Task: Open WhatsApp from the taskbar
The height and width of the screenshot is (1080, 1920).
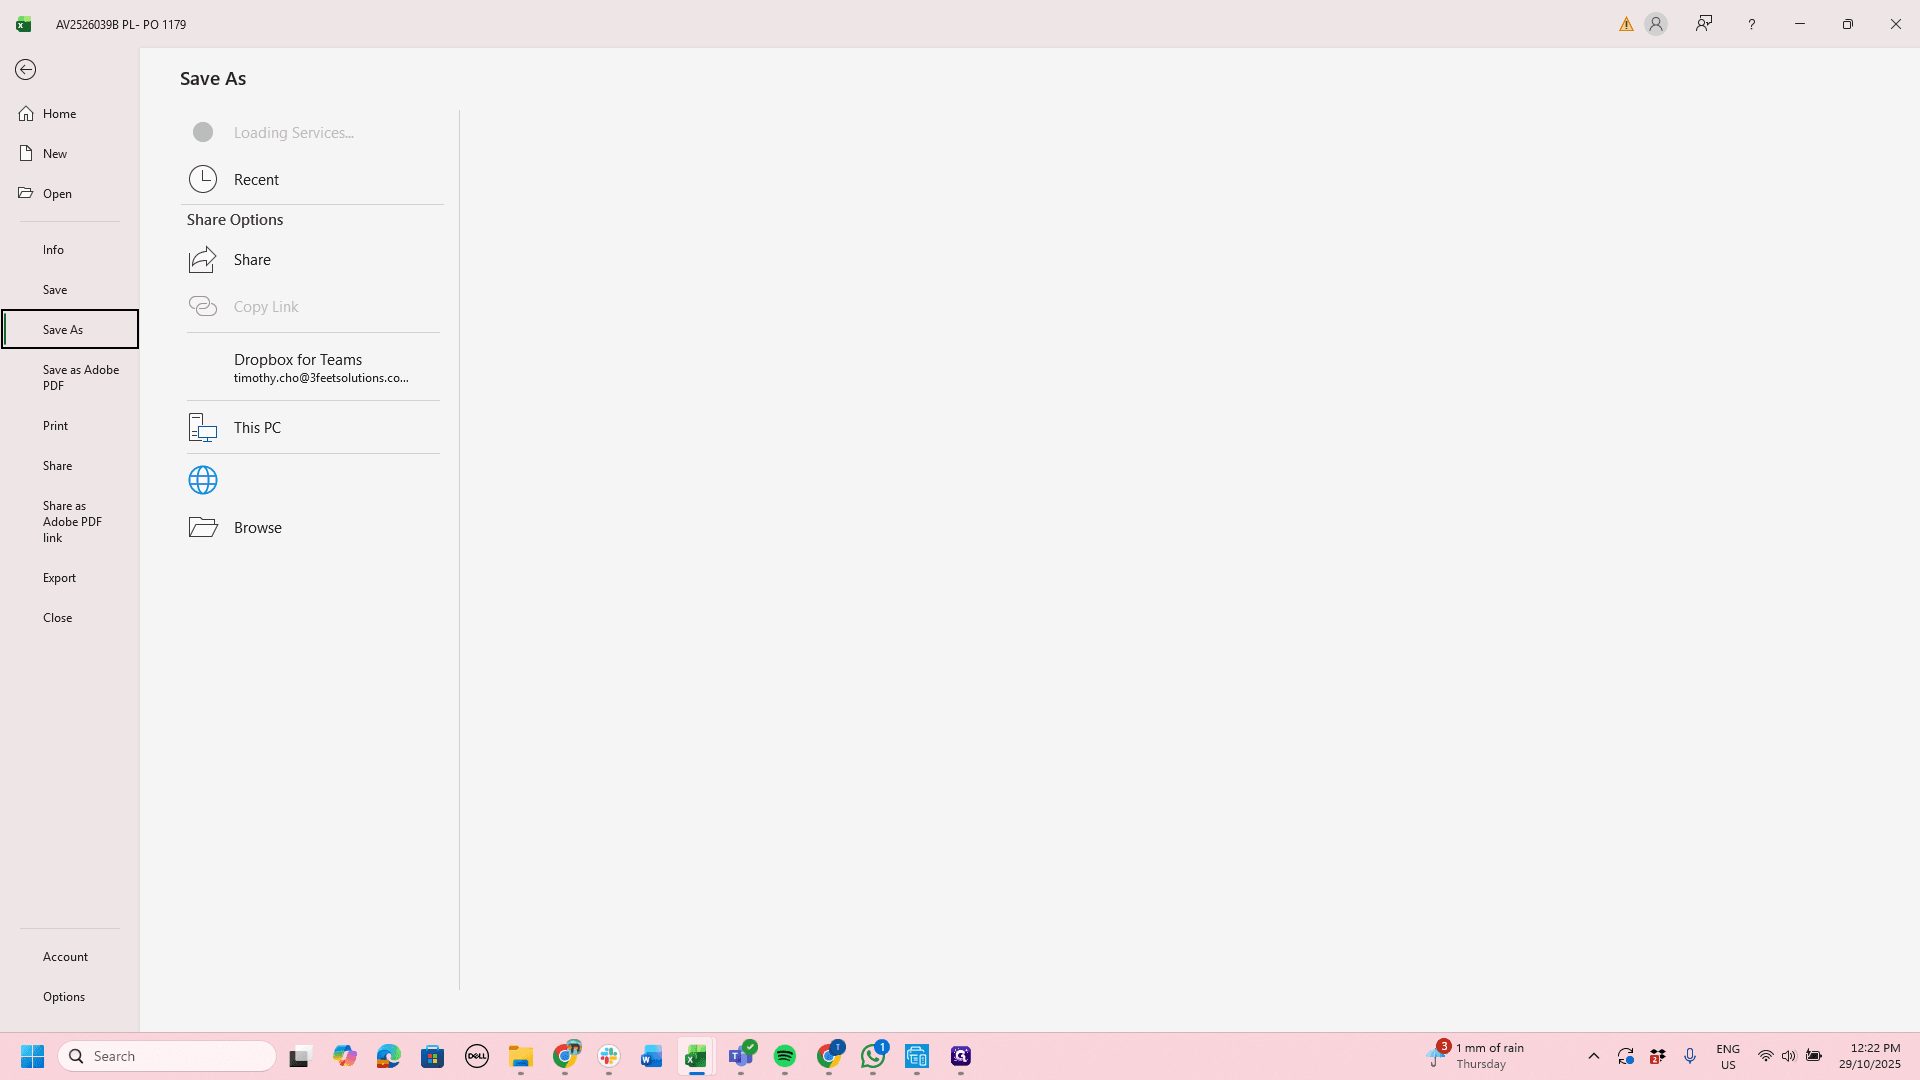Action: click(873, 1057)
